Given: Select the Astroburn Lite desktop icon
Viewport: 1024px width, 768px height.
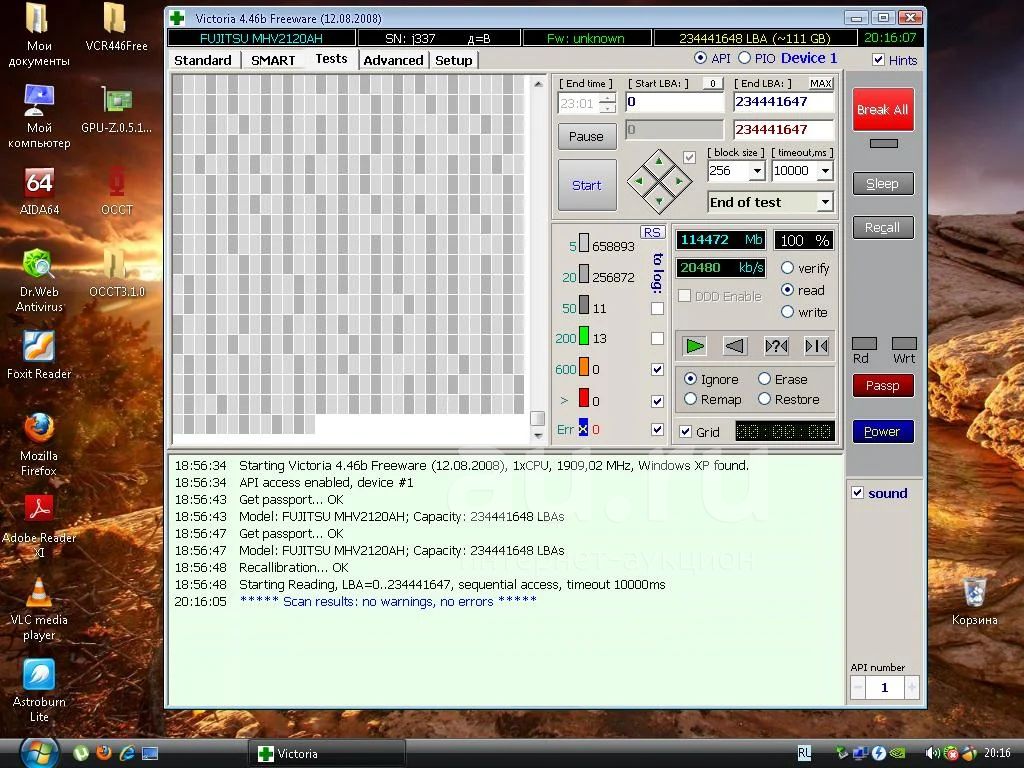Looking at the screenshot, I should pyautogui.click(x=39, y=692).
